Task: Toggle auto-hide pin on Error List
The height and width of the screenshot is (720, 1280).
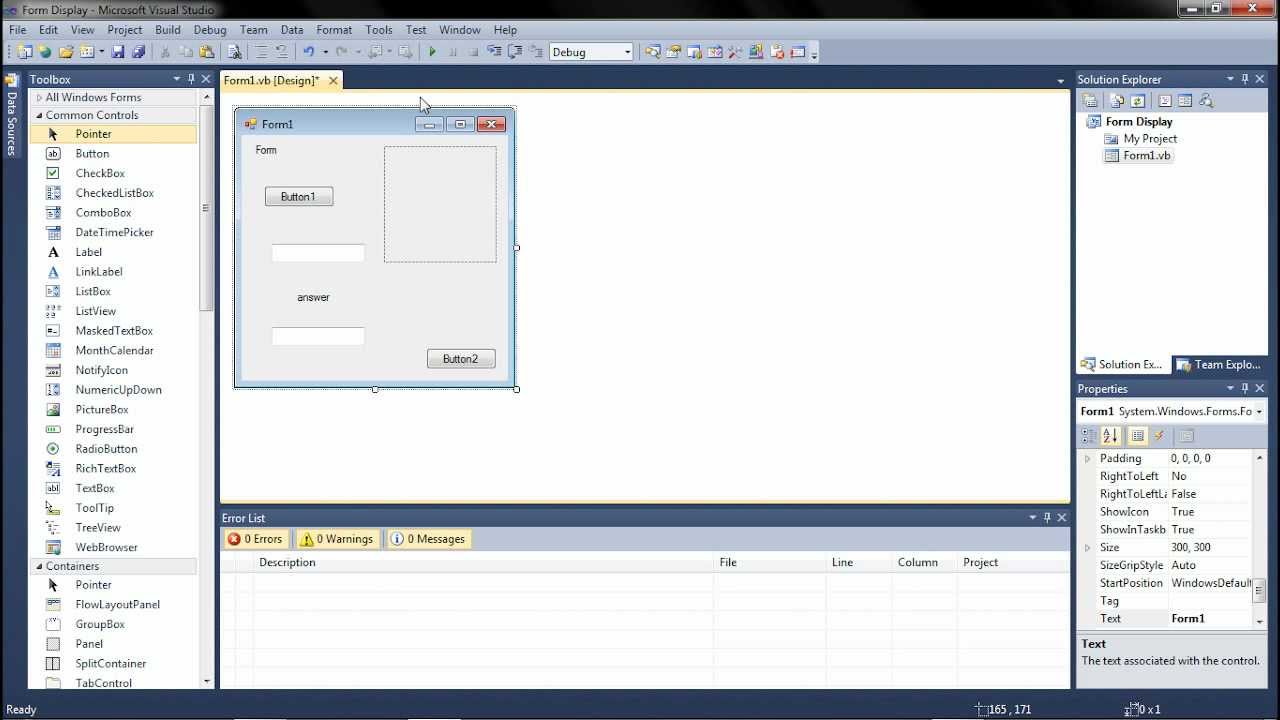Action: pos(1047,518)
